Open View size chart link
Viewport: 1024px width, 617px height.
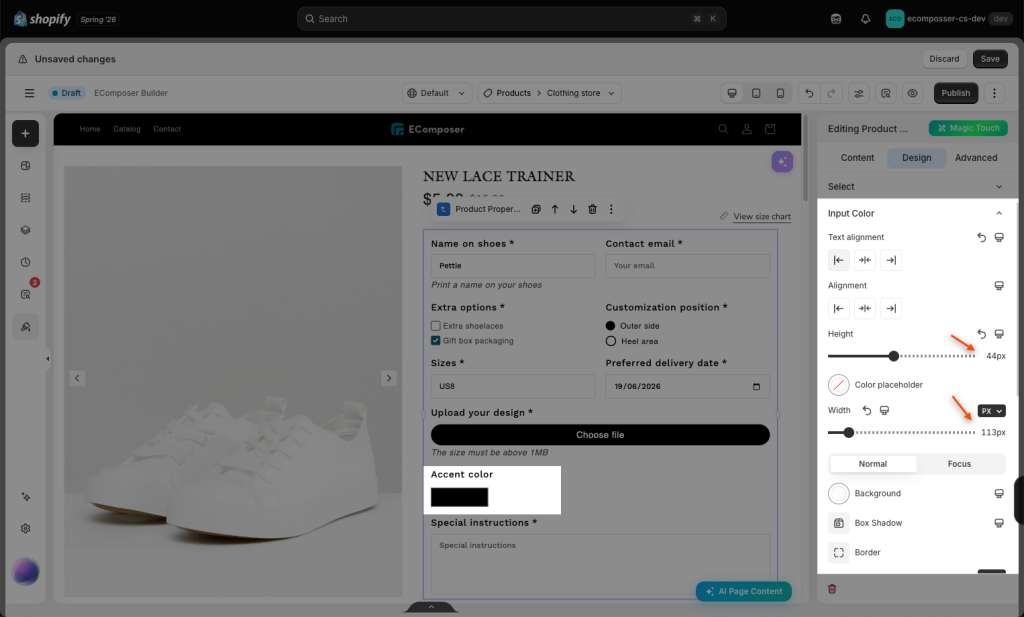click(x=761, y=217)
